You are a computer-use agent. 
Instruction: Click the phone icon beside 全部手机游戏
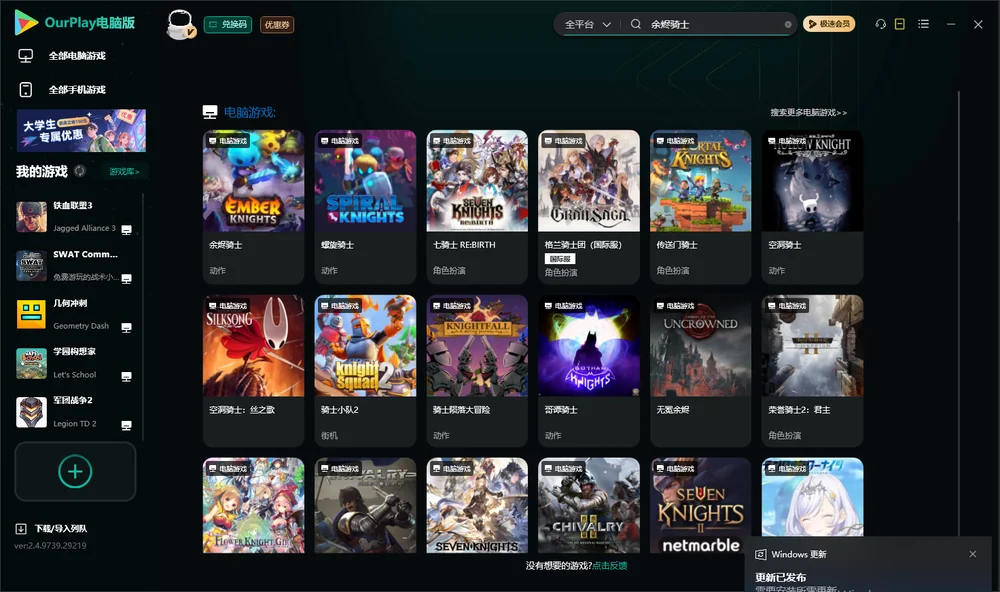26,90
